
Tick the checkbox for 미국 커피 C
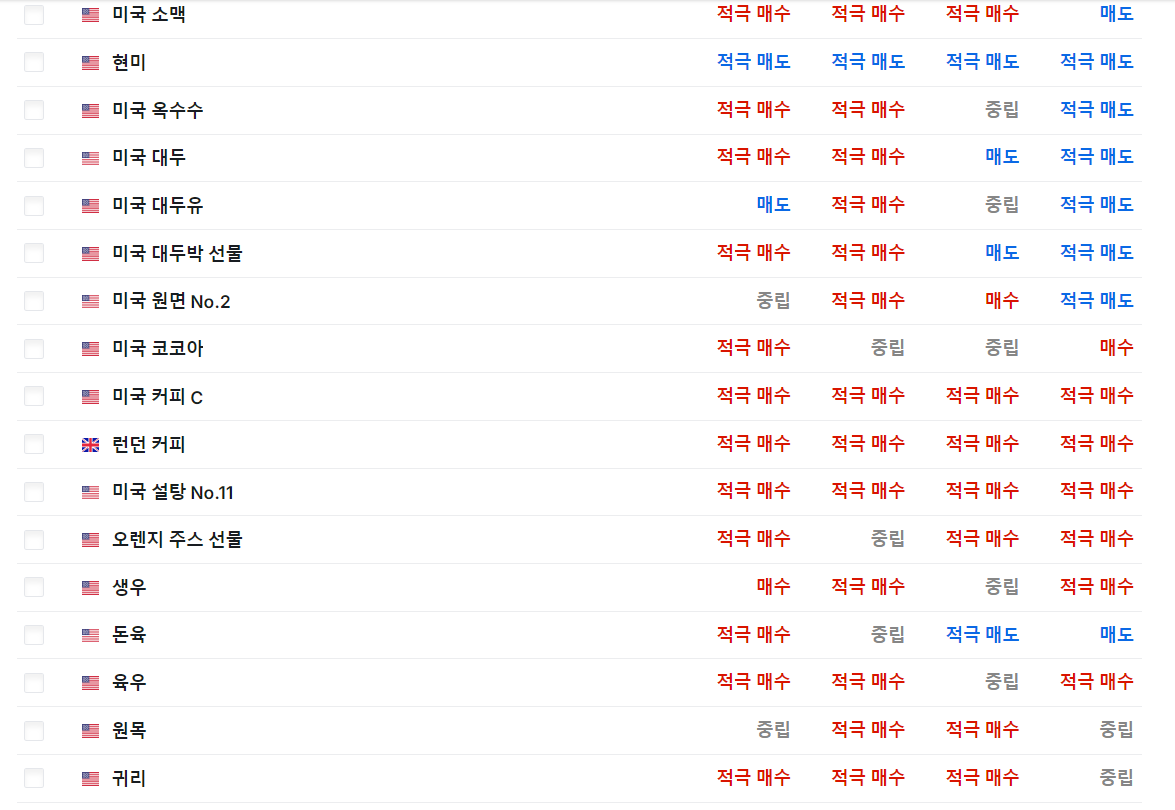coord(34,397)
